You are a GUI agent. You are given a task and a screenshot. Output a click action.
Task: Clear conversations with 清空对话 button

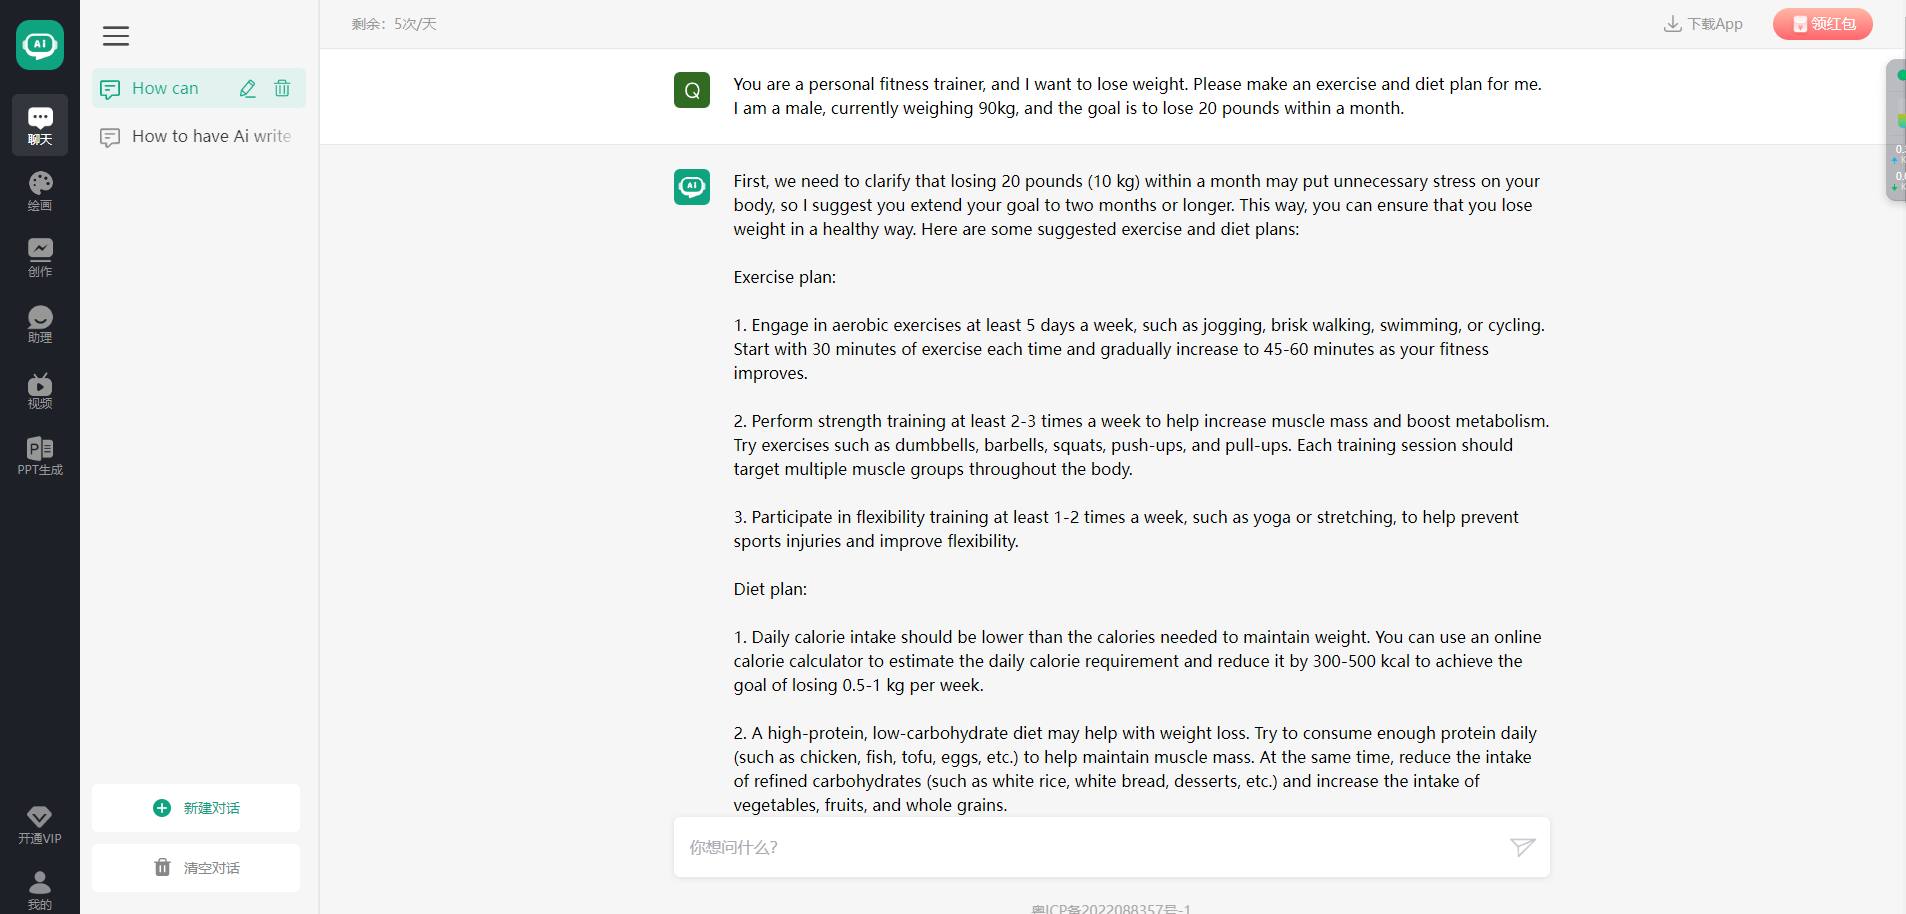click(196, 868)
